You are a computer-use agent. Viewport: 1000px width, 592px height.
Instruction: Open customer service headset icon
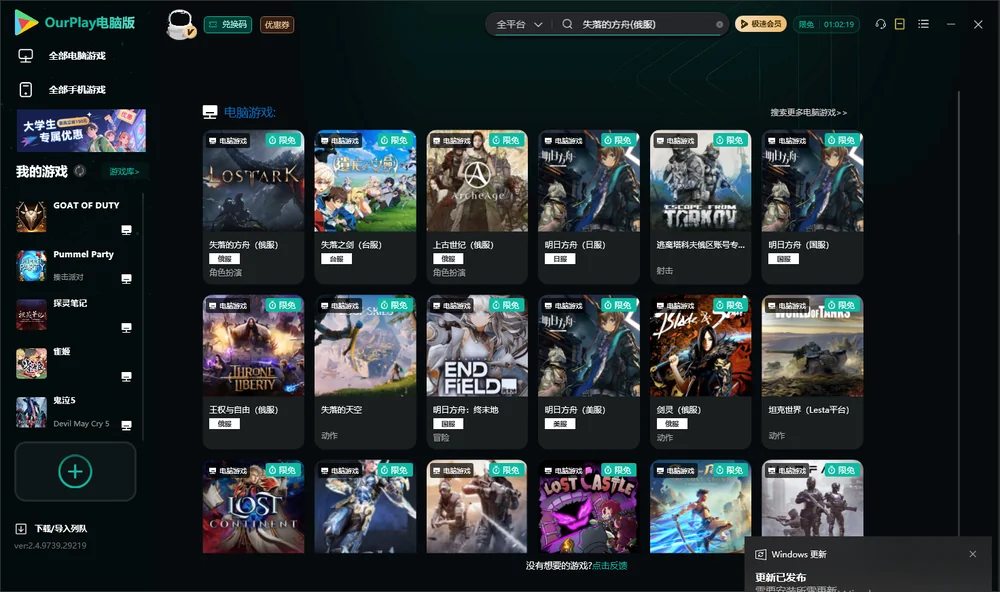pyautogui.click(x=881, y=24)
